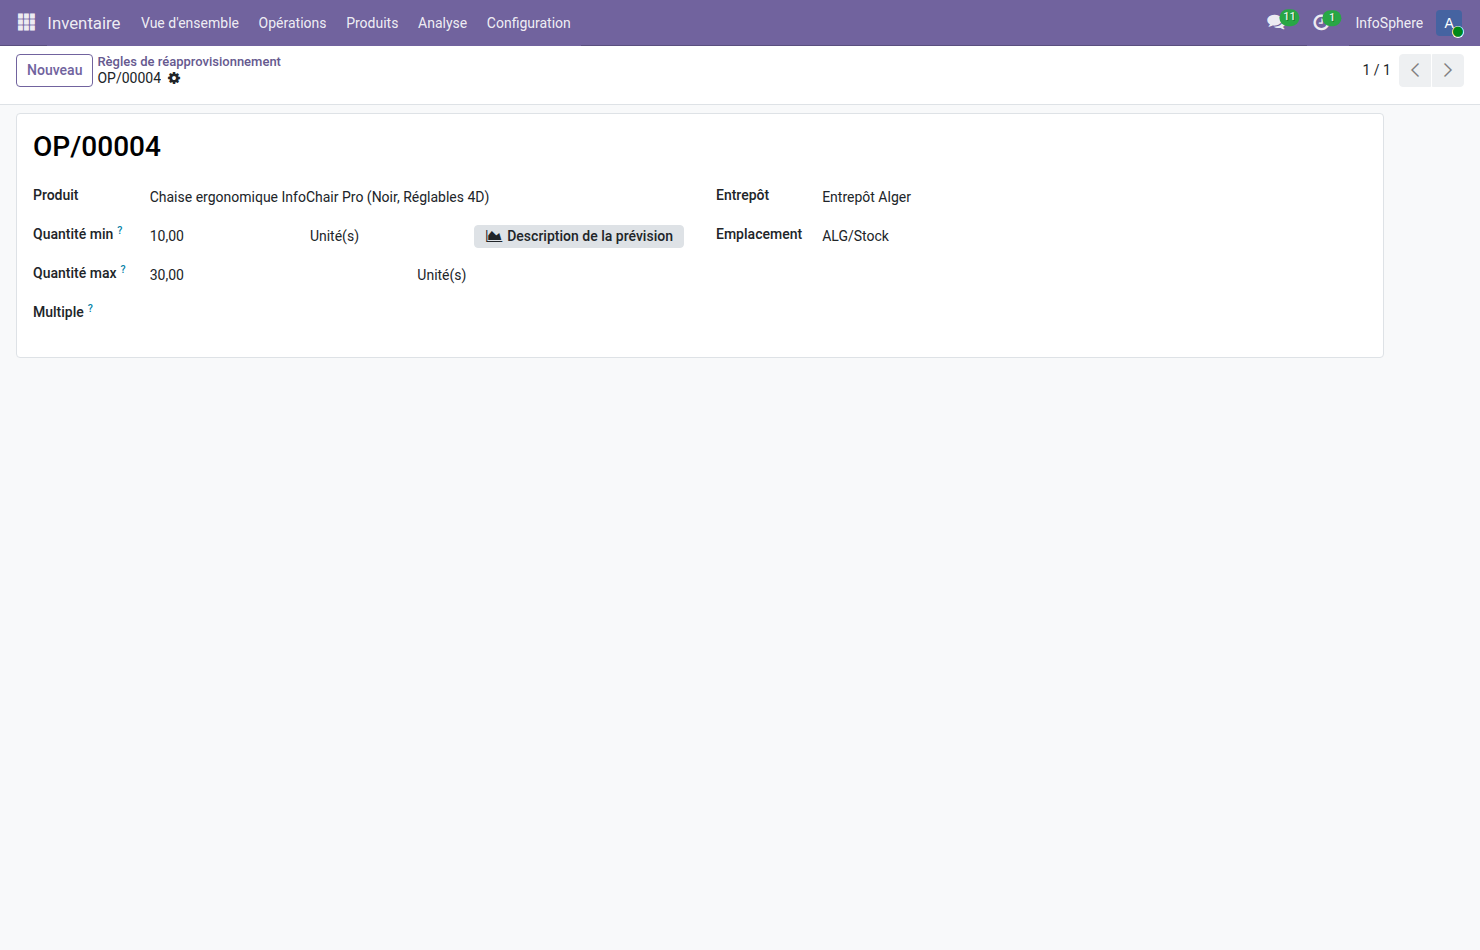The height and width of the screenshot is (950, 1480).
Task: Open the Configuration menu
Action: click(528, 23)
